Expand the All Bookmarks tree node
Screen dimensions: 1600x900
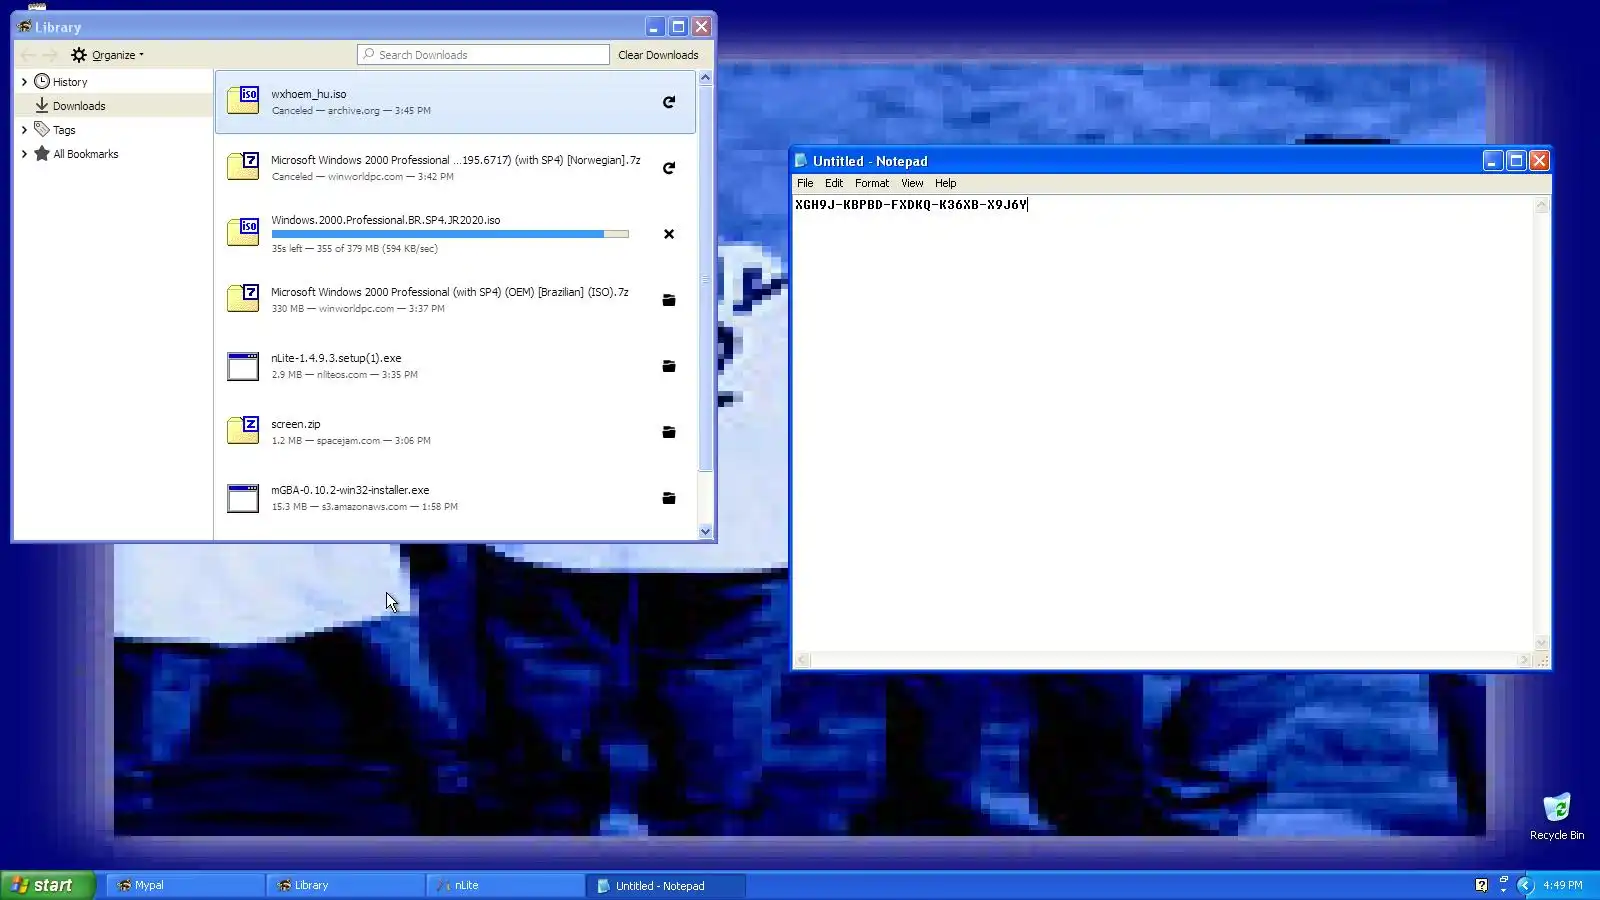(24, 154)
